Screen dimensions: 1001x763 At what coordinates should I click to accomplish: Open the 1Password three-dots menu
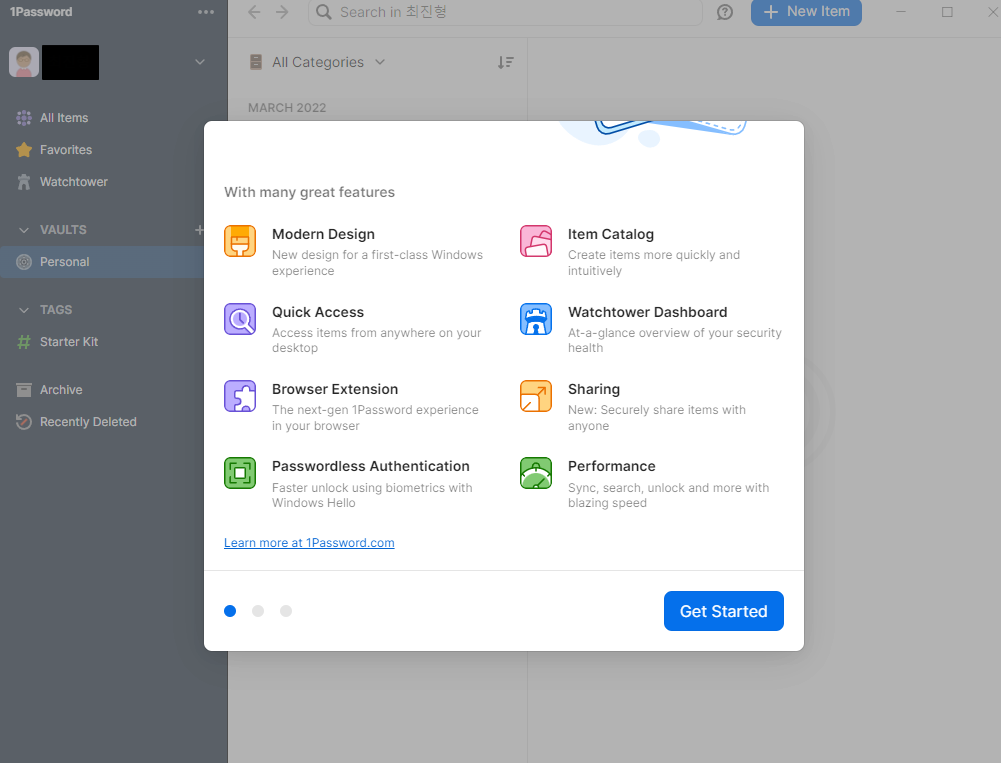click(206, 12)
